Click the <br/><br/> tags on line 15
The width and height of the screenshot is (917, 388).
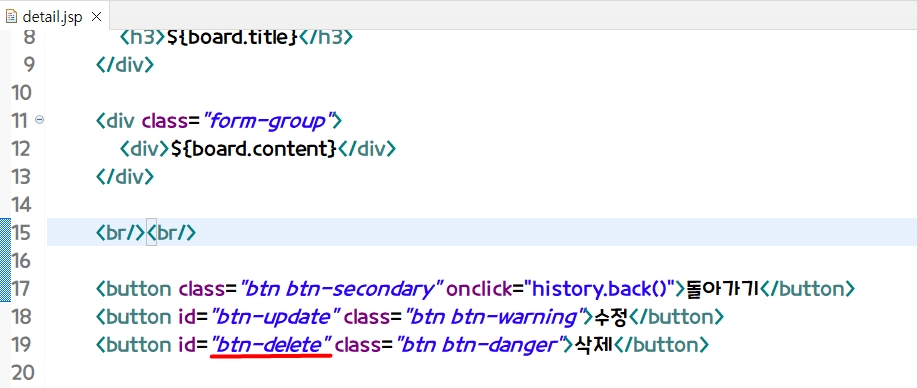point(146,232)
